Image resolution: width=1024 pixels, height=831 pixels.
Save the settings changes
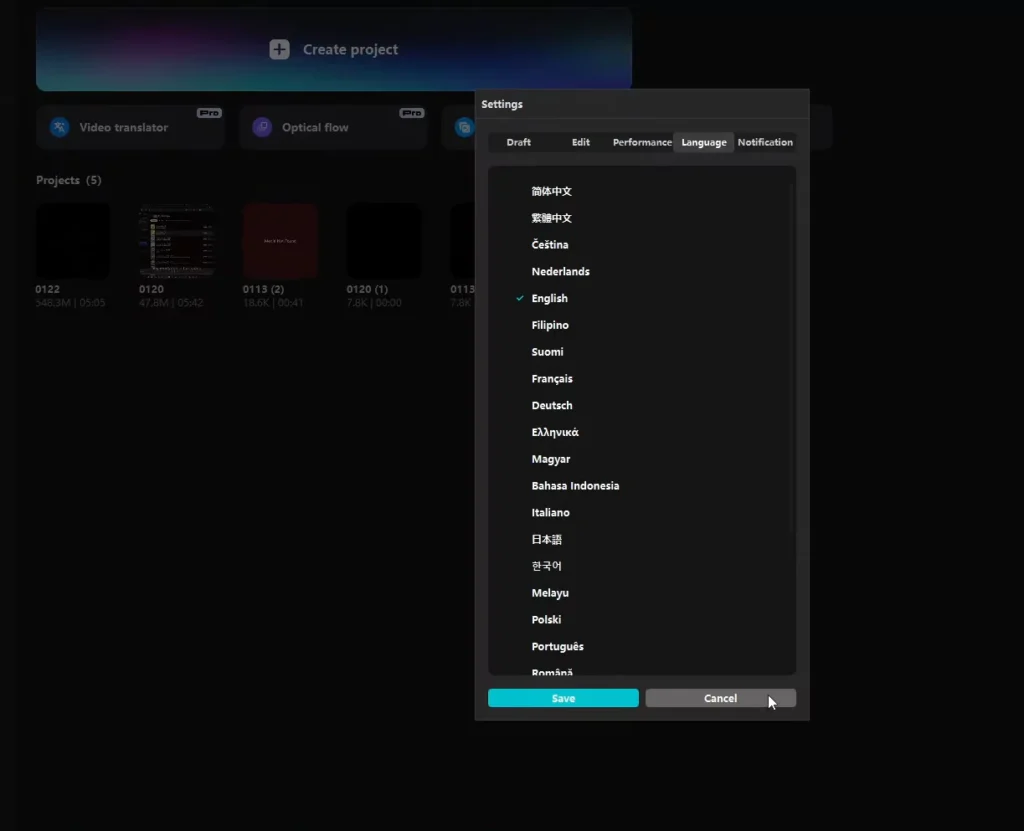click(563, 698)
